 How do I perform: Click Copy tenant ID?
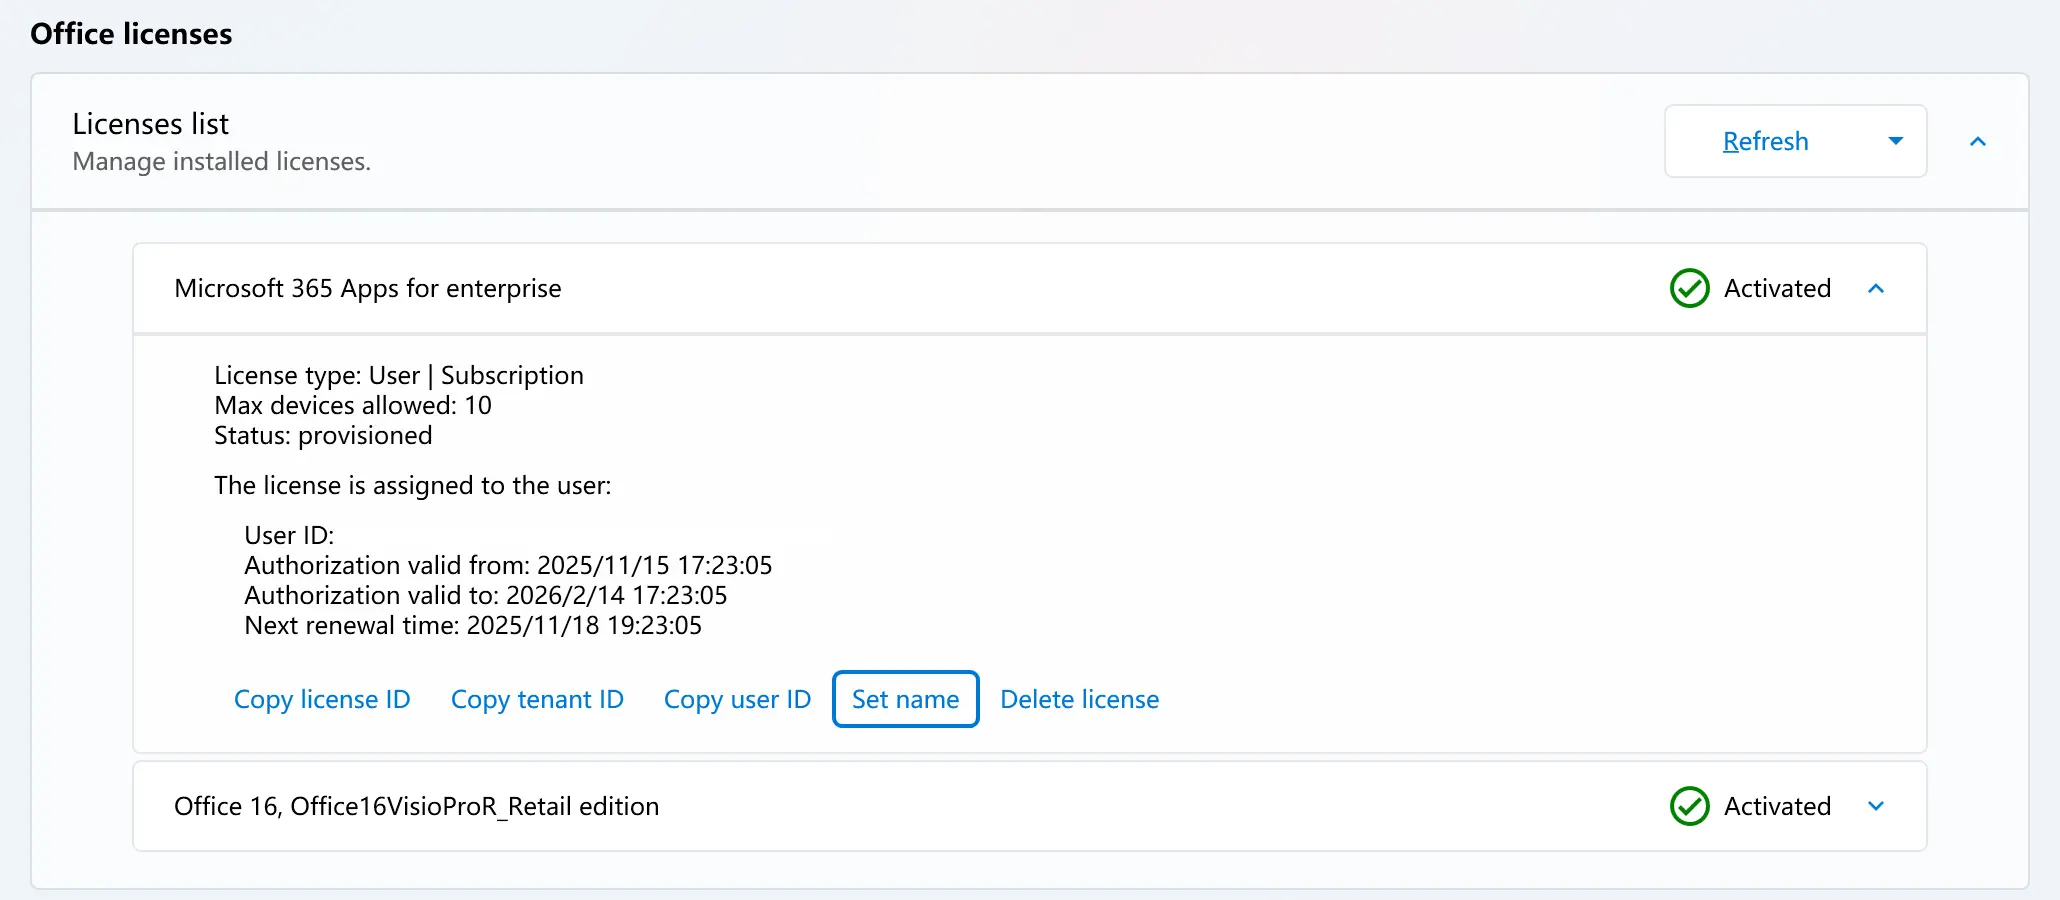point(537,699)
